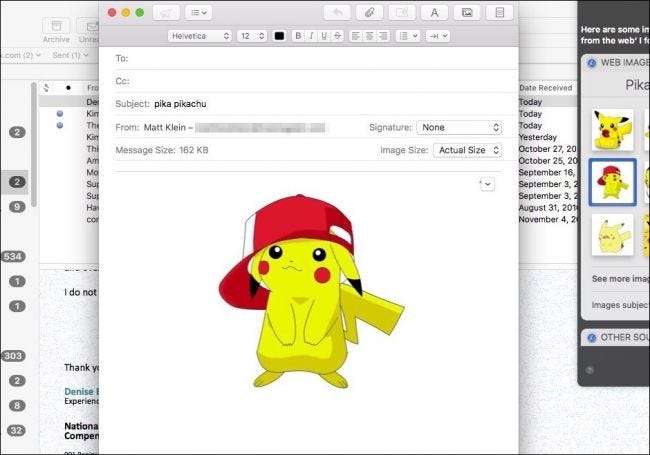
Task: Select the November 4 message row
Action: click(547, 219)
